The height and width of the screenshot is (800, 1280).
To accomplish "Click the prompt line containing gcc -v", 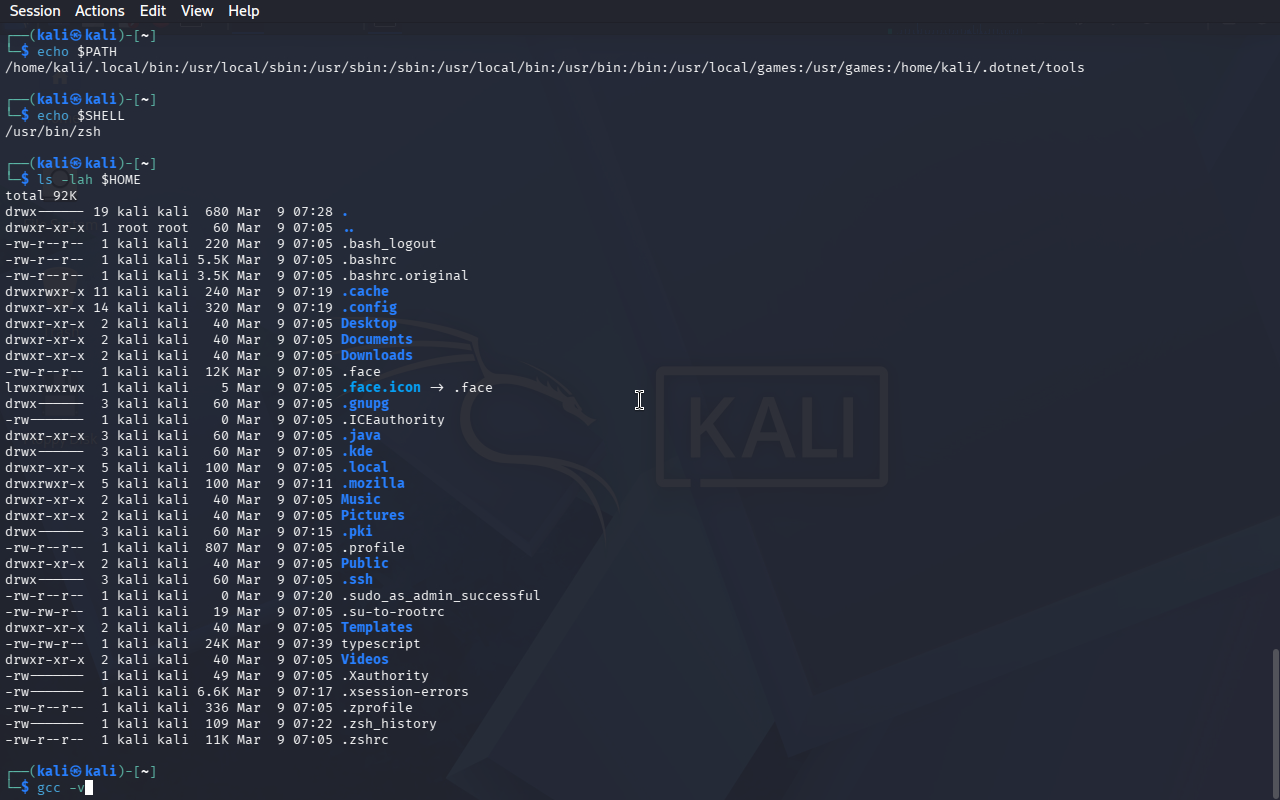I will 61,788.
